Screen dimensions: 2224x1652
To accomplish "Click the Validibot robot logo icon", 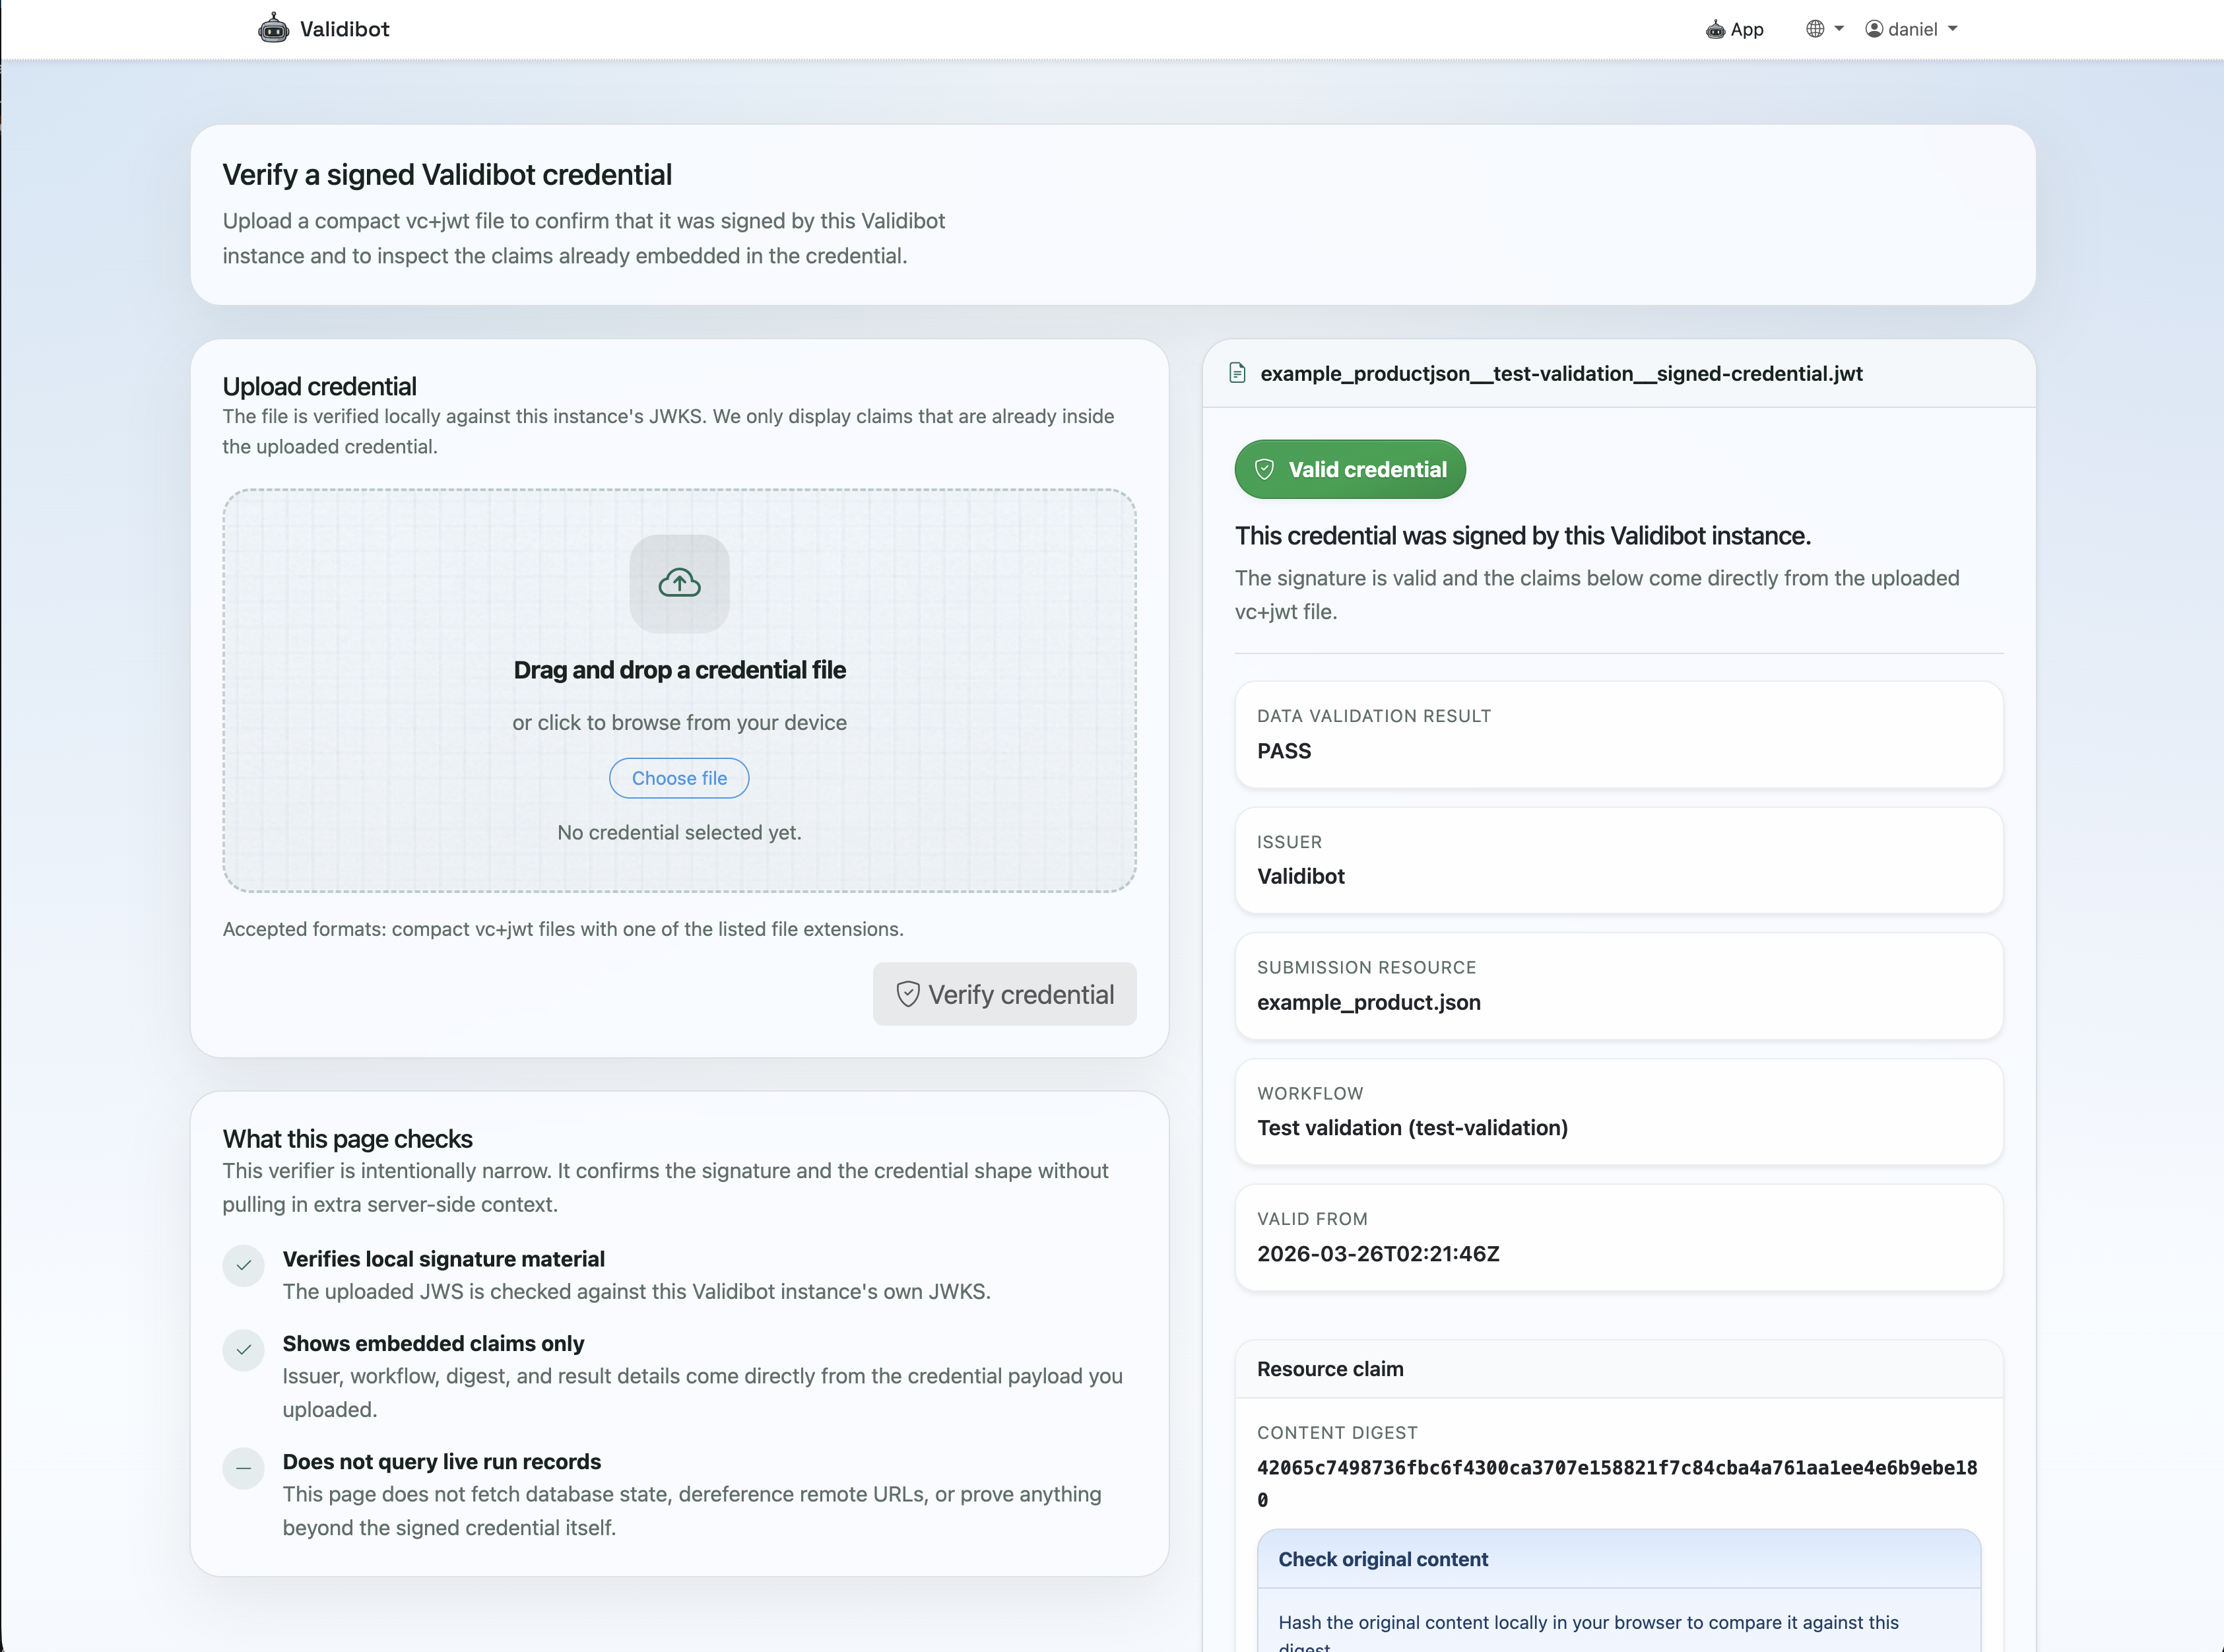I will [273, 28].
